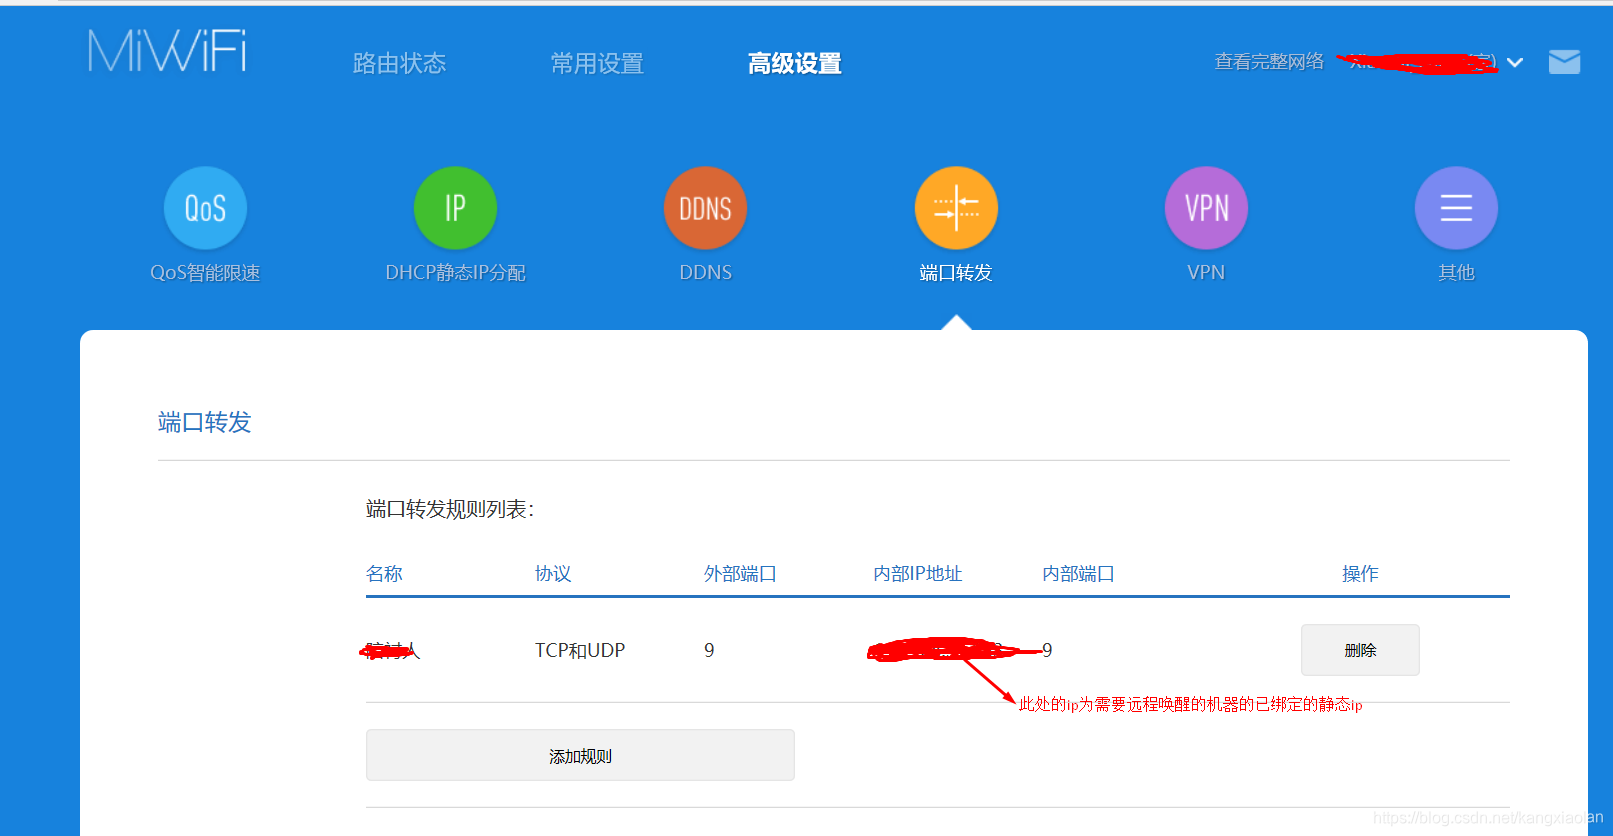Image resolution: width=1613 pixels, height=836 pixels.
Task: Click the 内部端口 column header
Action: pyautogui.click(x=1078, y=573)
